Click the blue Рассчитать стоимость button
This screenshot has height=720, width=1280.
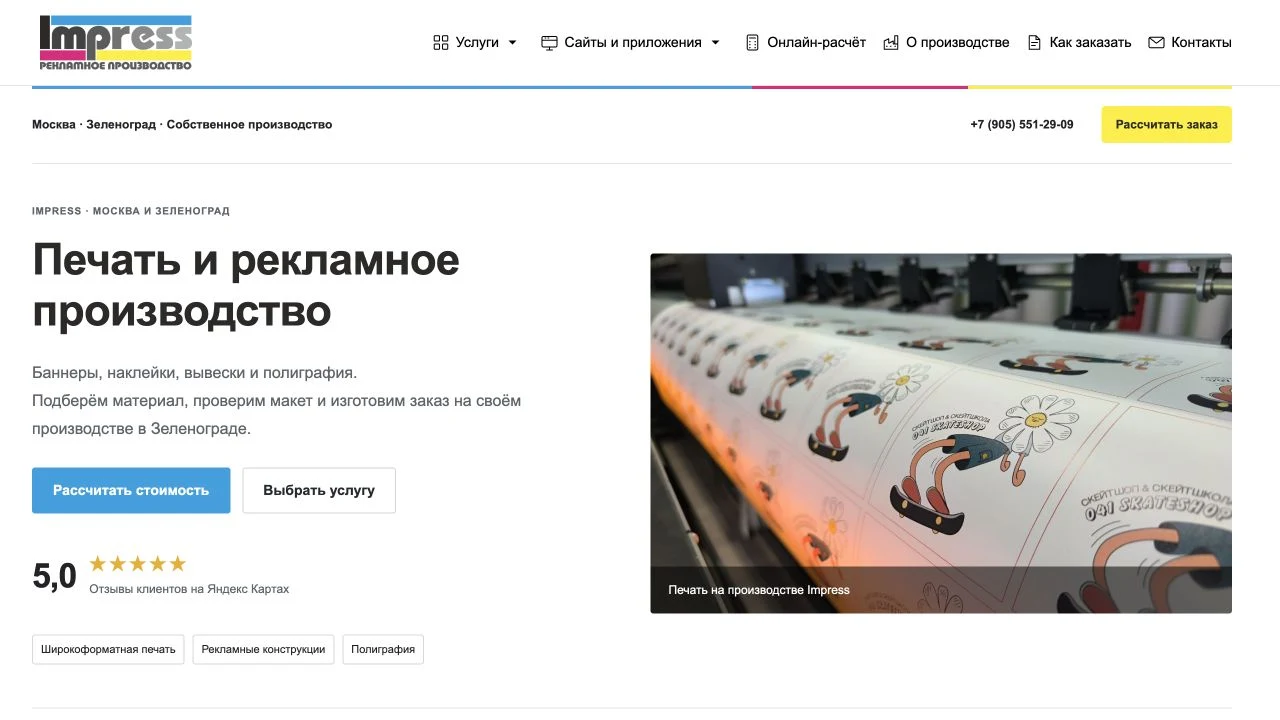pos(131,491)
